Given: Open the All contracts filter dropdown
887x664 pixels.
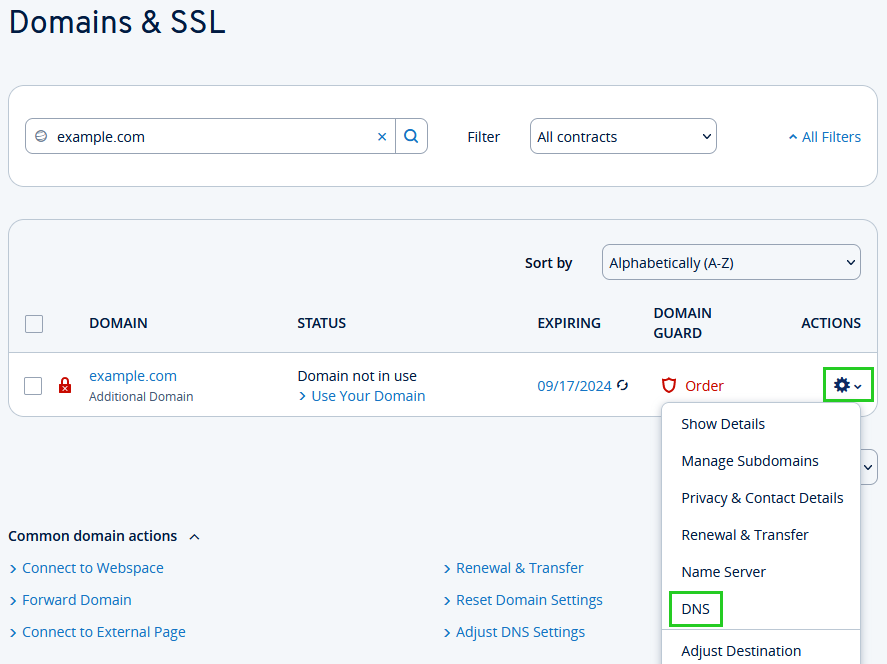Looking at the screenshot, I should click(623, 137).
